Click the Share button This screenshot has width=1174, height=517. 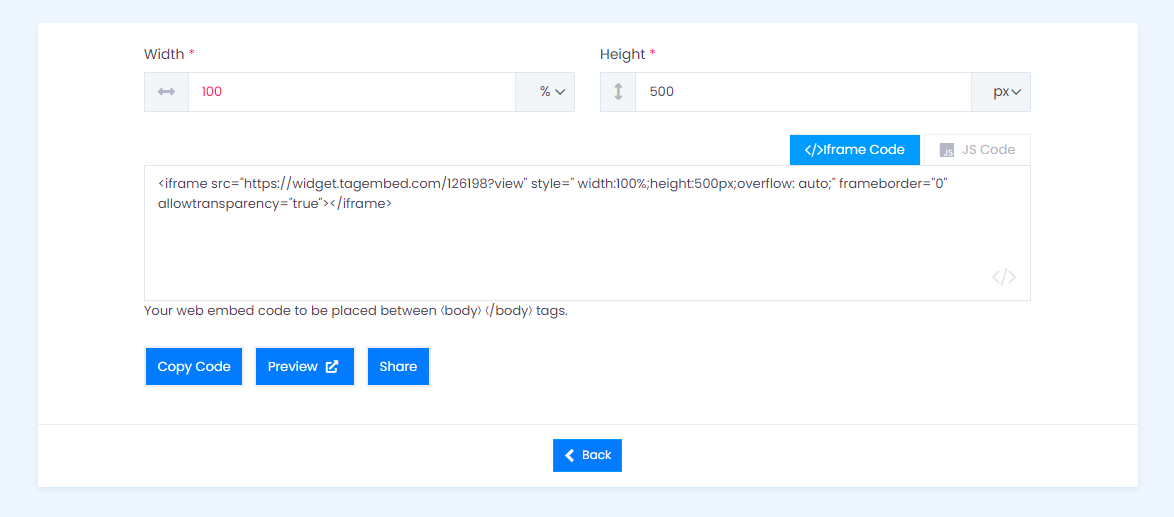[x=398, y=367]
